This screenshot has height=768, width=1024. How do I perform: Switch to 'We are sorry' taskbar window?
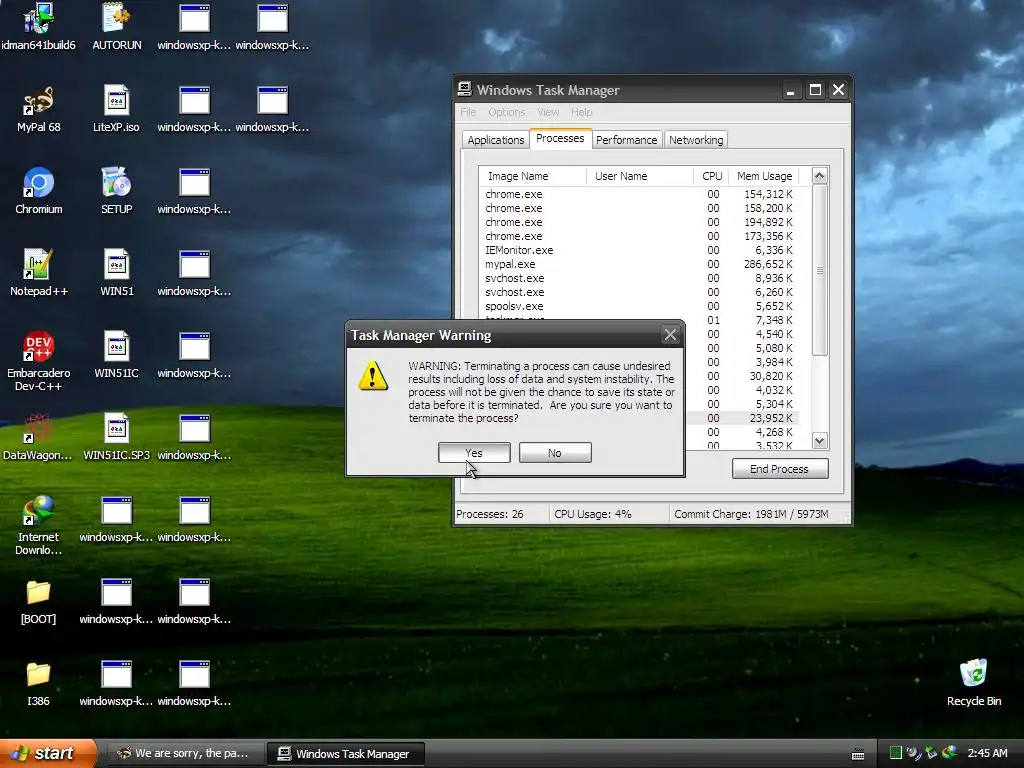[x=184, y=754]
